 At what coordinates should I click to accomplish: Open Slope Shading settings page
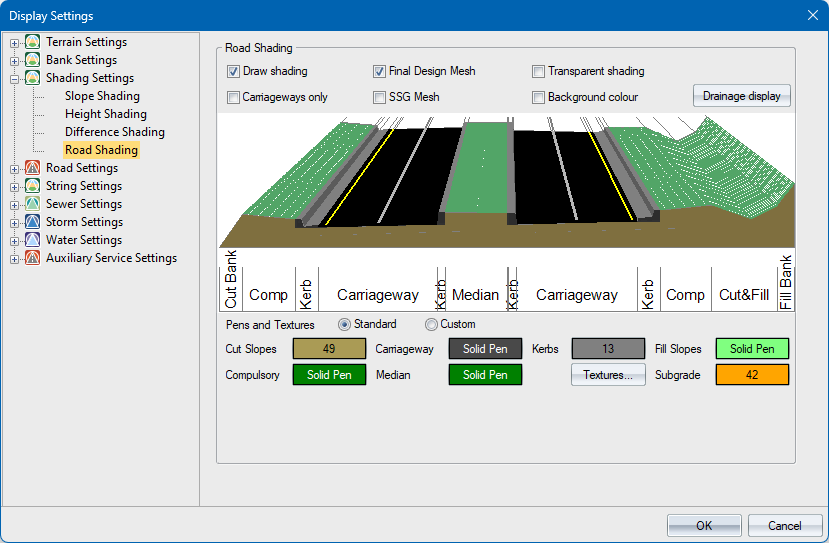click(102, 96)
